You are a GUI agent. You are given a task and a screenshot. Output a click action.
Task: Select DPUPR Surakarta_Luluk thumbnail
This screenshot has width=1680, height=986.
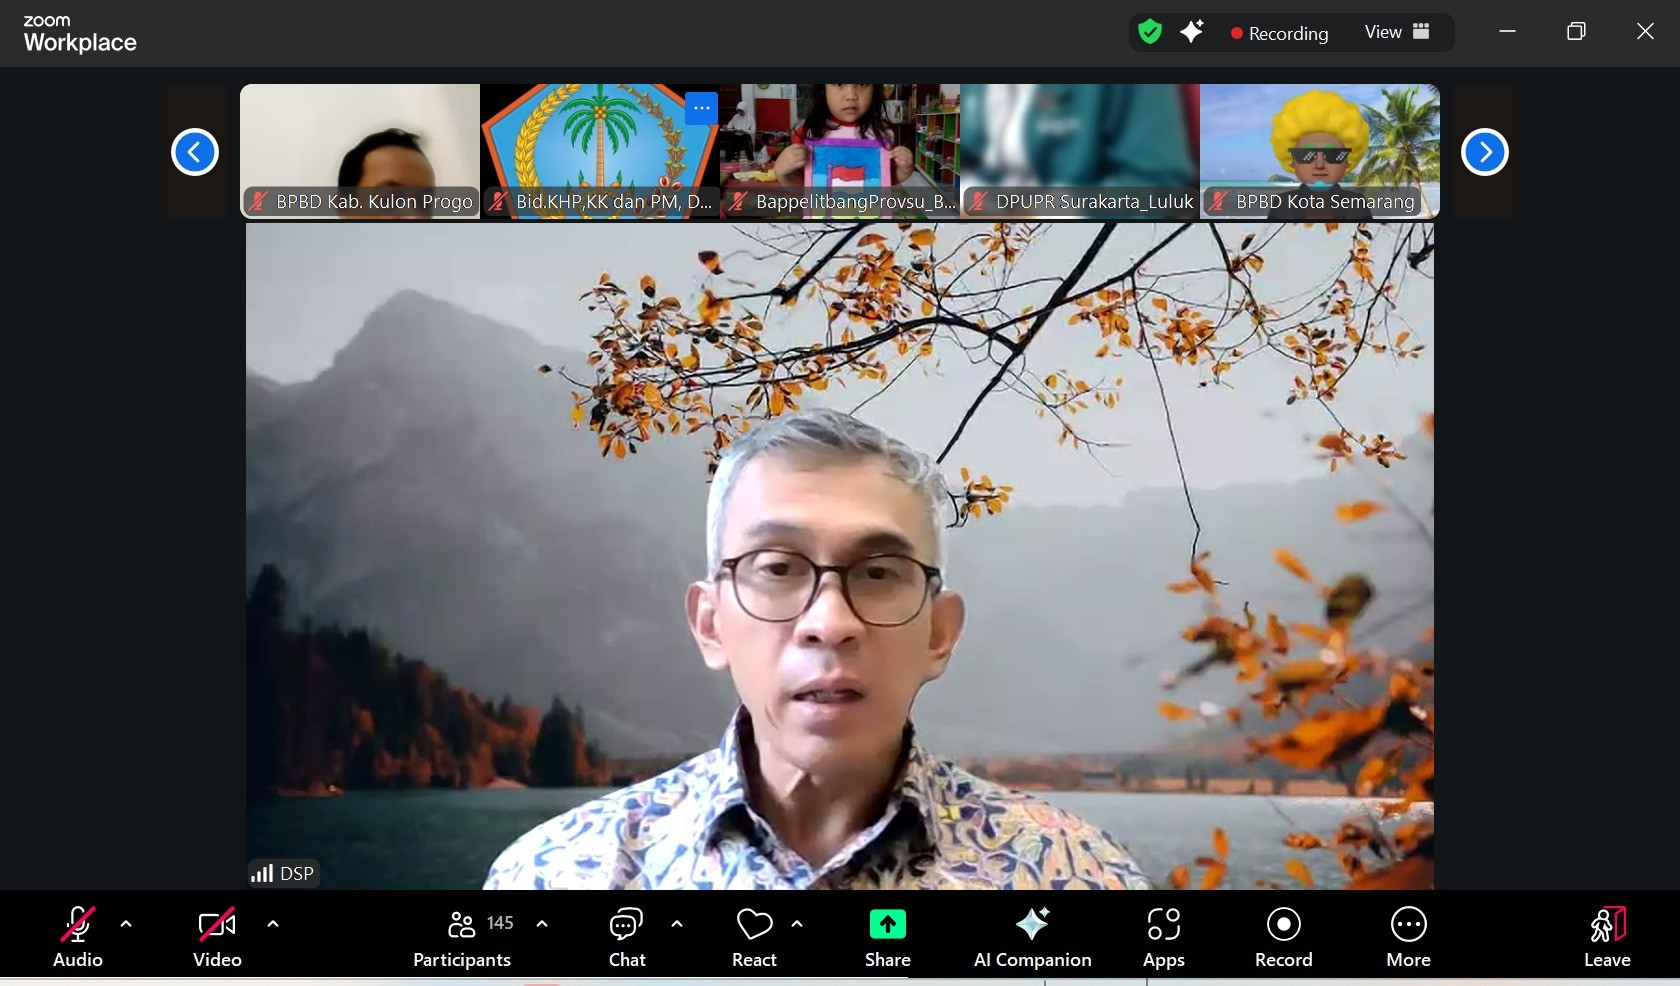(1080, 151)
